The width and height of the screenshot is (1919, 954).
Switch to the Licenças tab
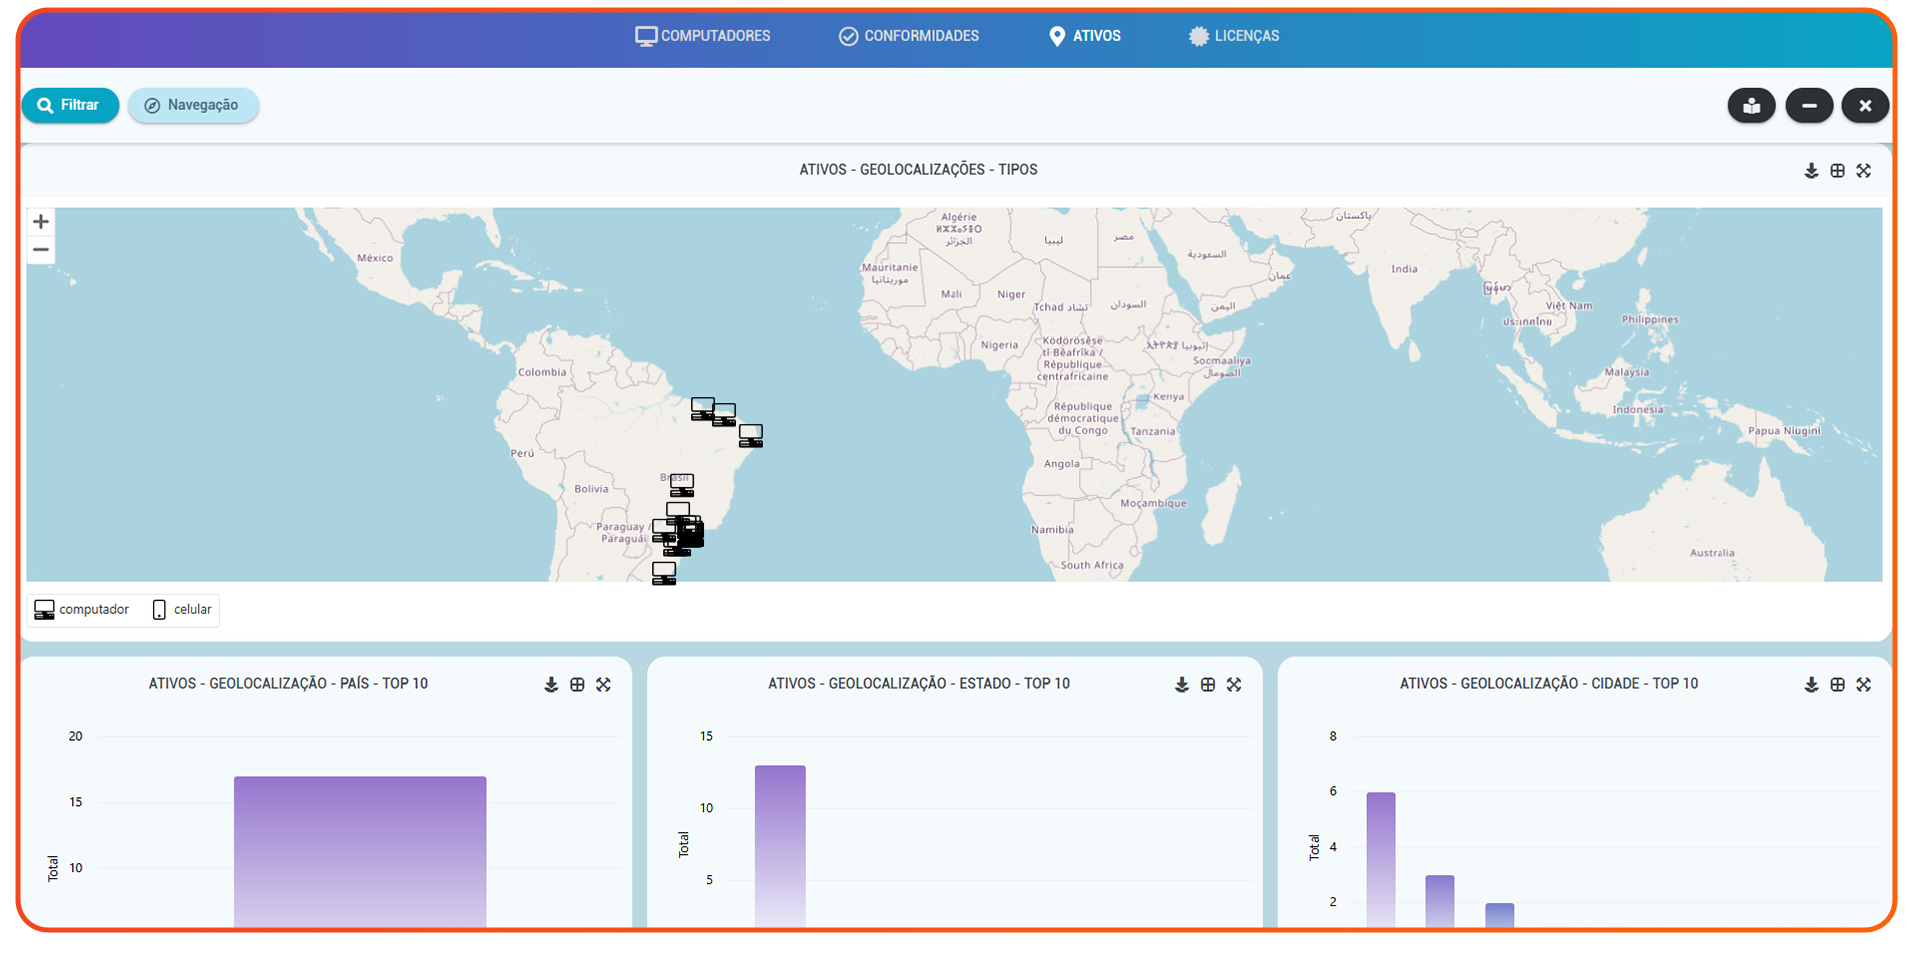click(x=1234, y=36)
